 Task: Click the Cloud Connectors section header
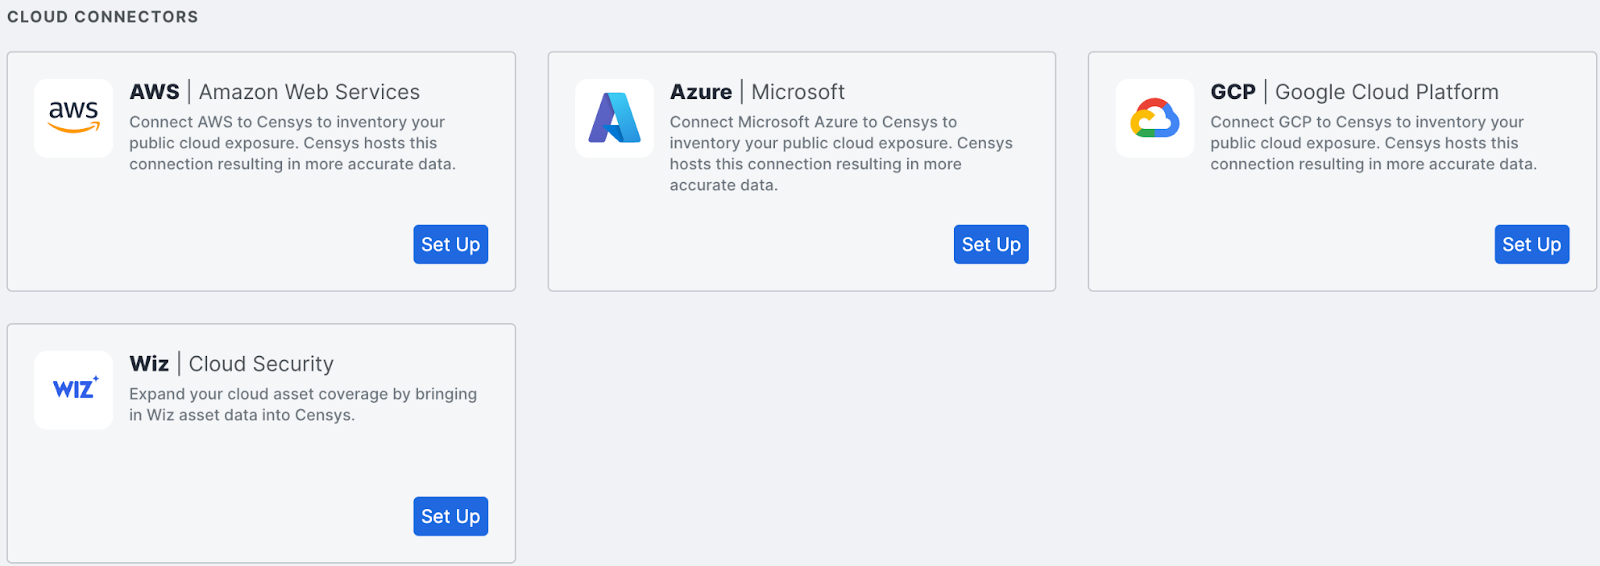(102, 17)
